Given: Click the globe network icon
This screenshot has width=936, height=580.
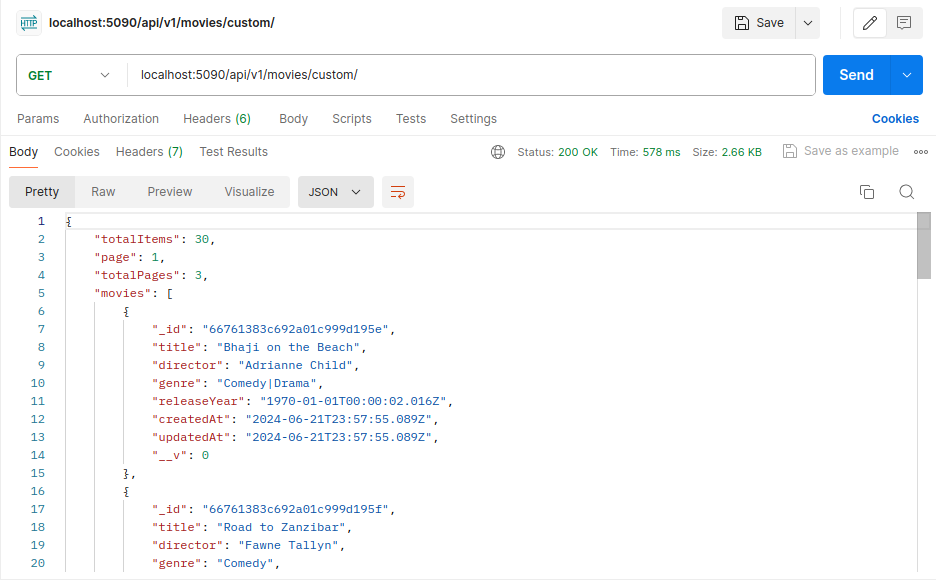Looking at the screenshot, I should tap(498, 152).
